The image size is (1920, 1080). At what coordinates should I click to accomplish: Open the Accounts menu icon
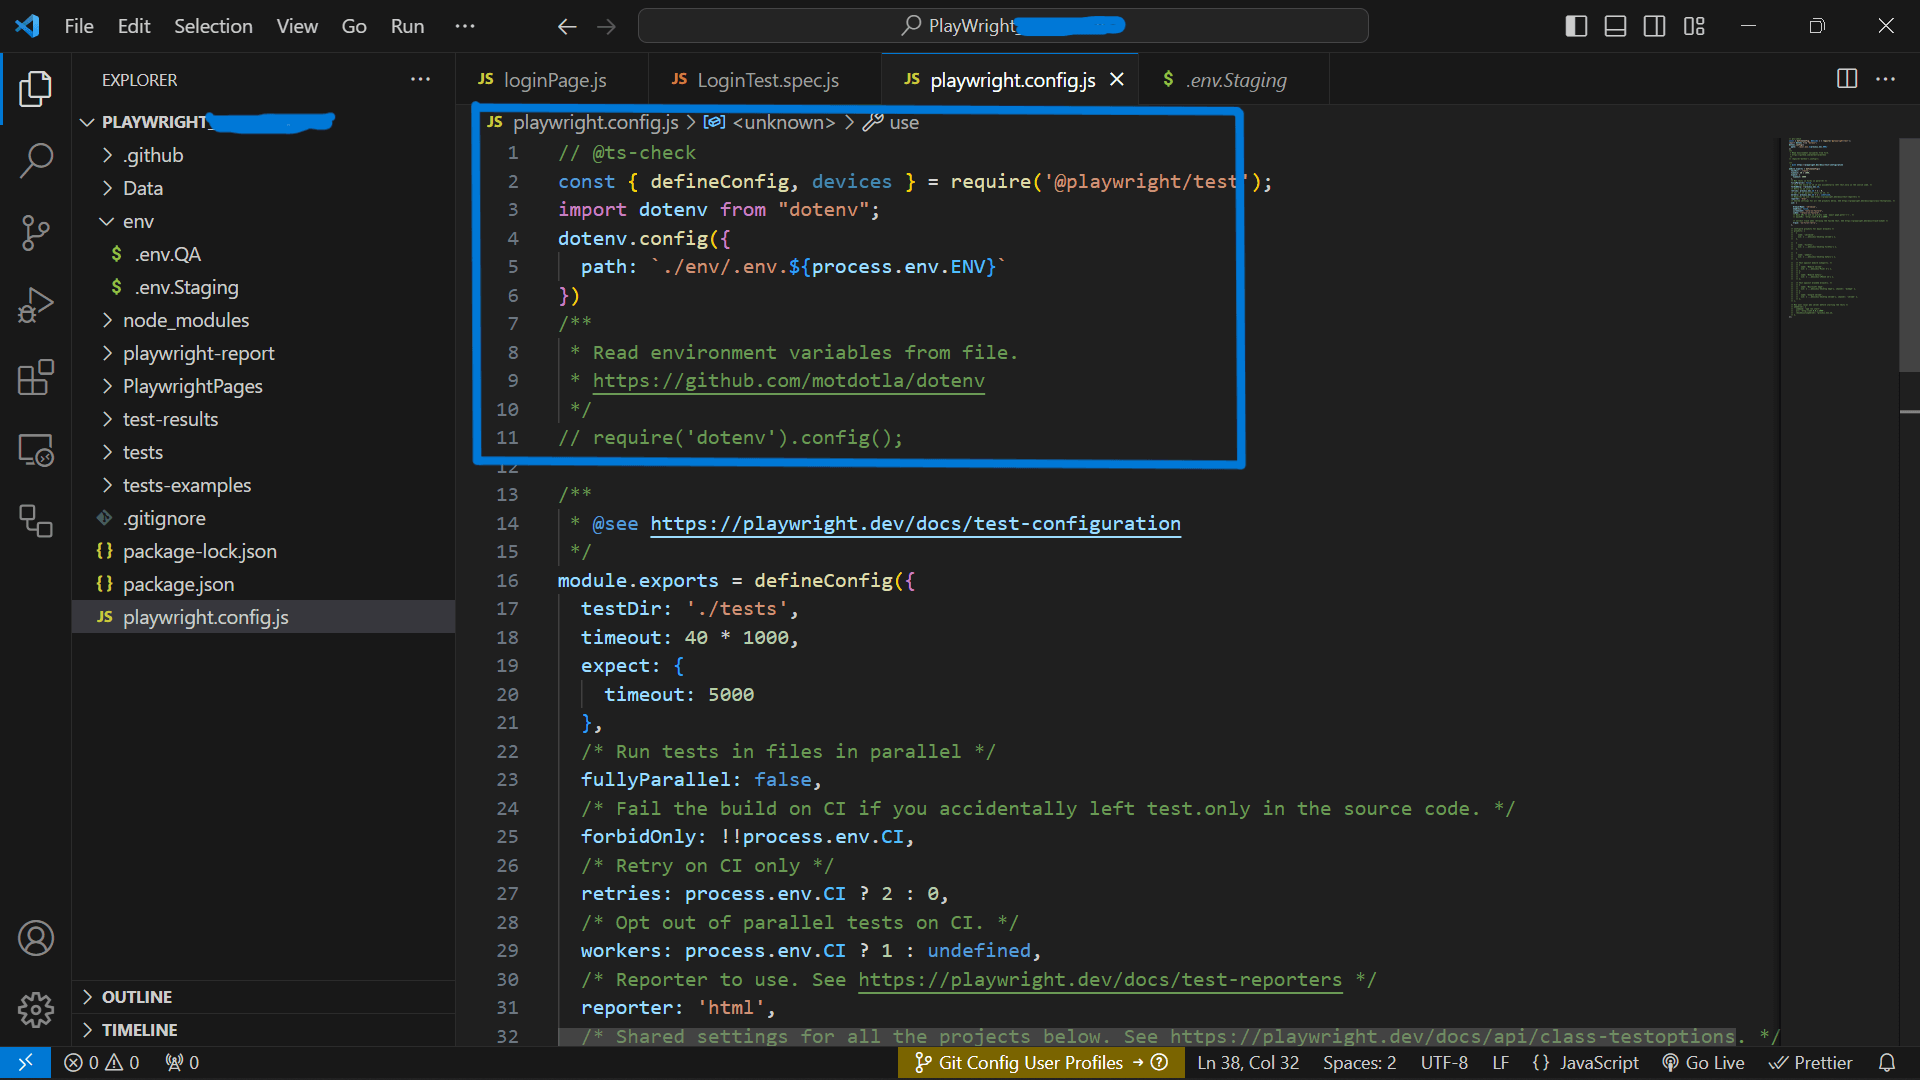click(x=36, y=938)
